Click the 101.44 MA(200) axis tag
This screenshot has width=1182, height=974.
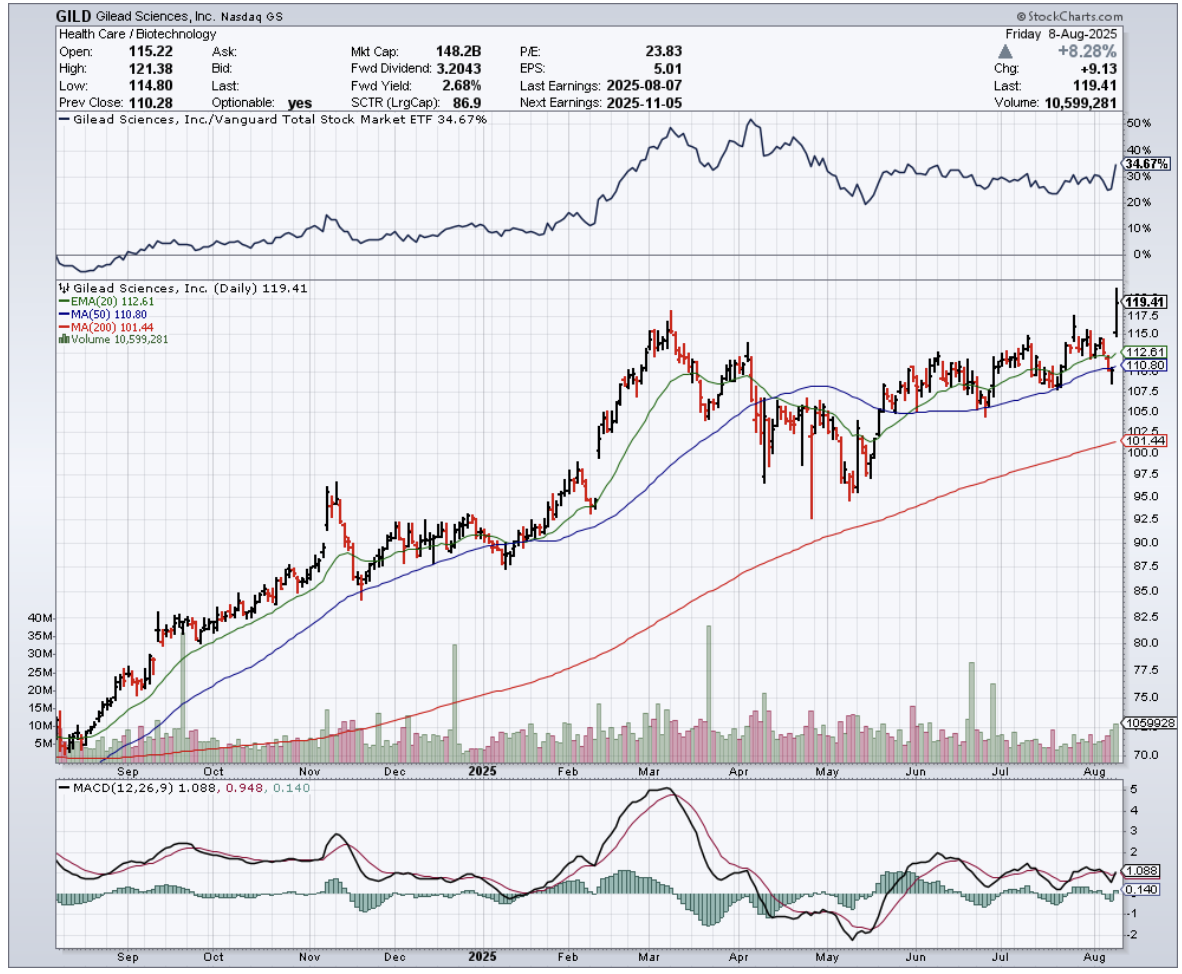[1146, 440]
